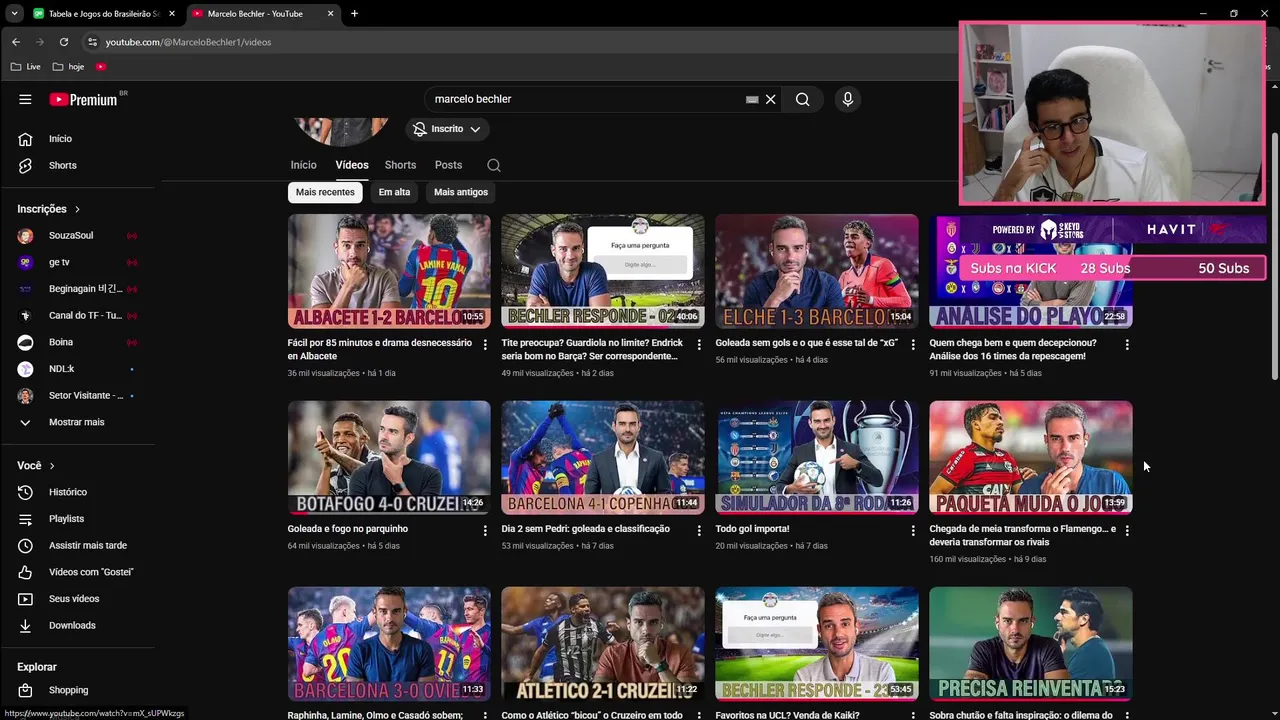The image size is (1280, 720).
Task: Clear the search box with the X icon
Action: [x=771, y=99]
